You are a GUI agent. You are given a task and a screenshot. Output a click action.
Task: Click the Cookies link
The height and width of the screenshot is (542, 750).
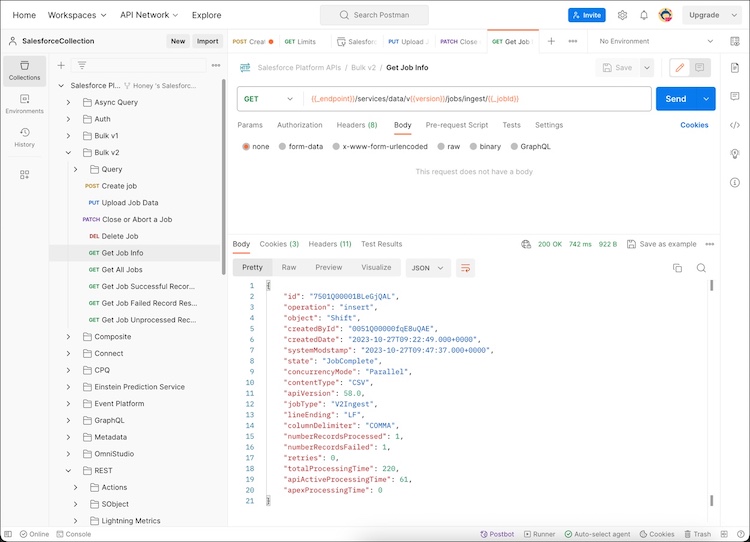pyautogui.click(x=694, y=125)
